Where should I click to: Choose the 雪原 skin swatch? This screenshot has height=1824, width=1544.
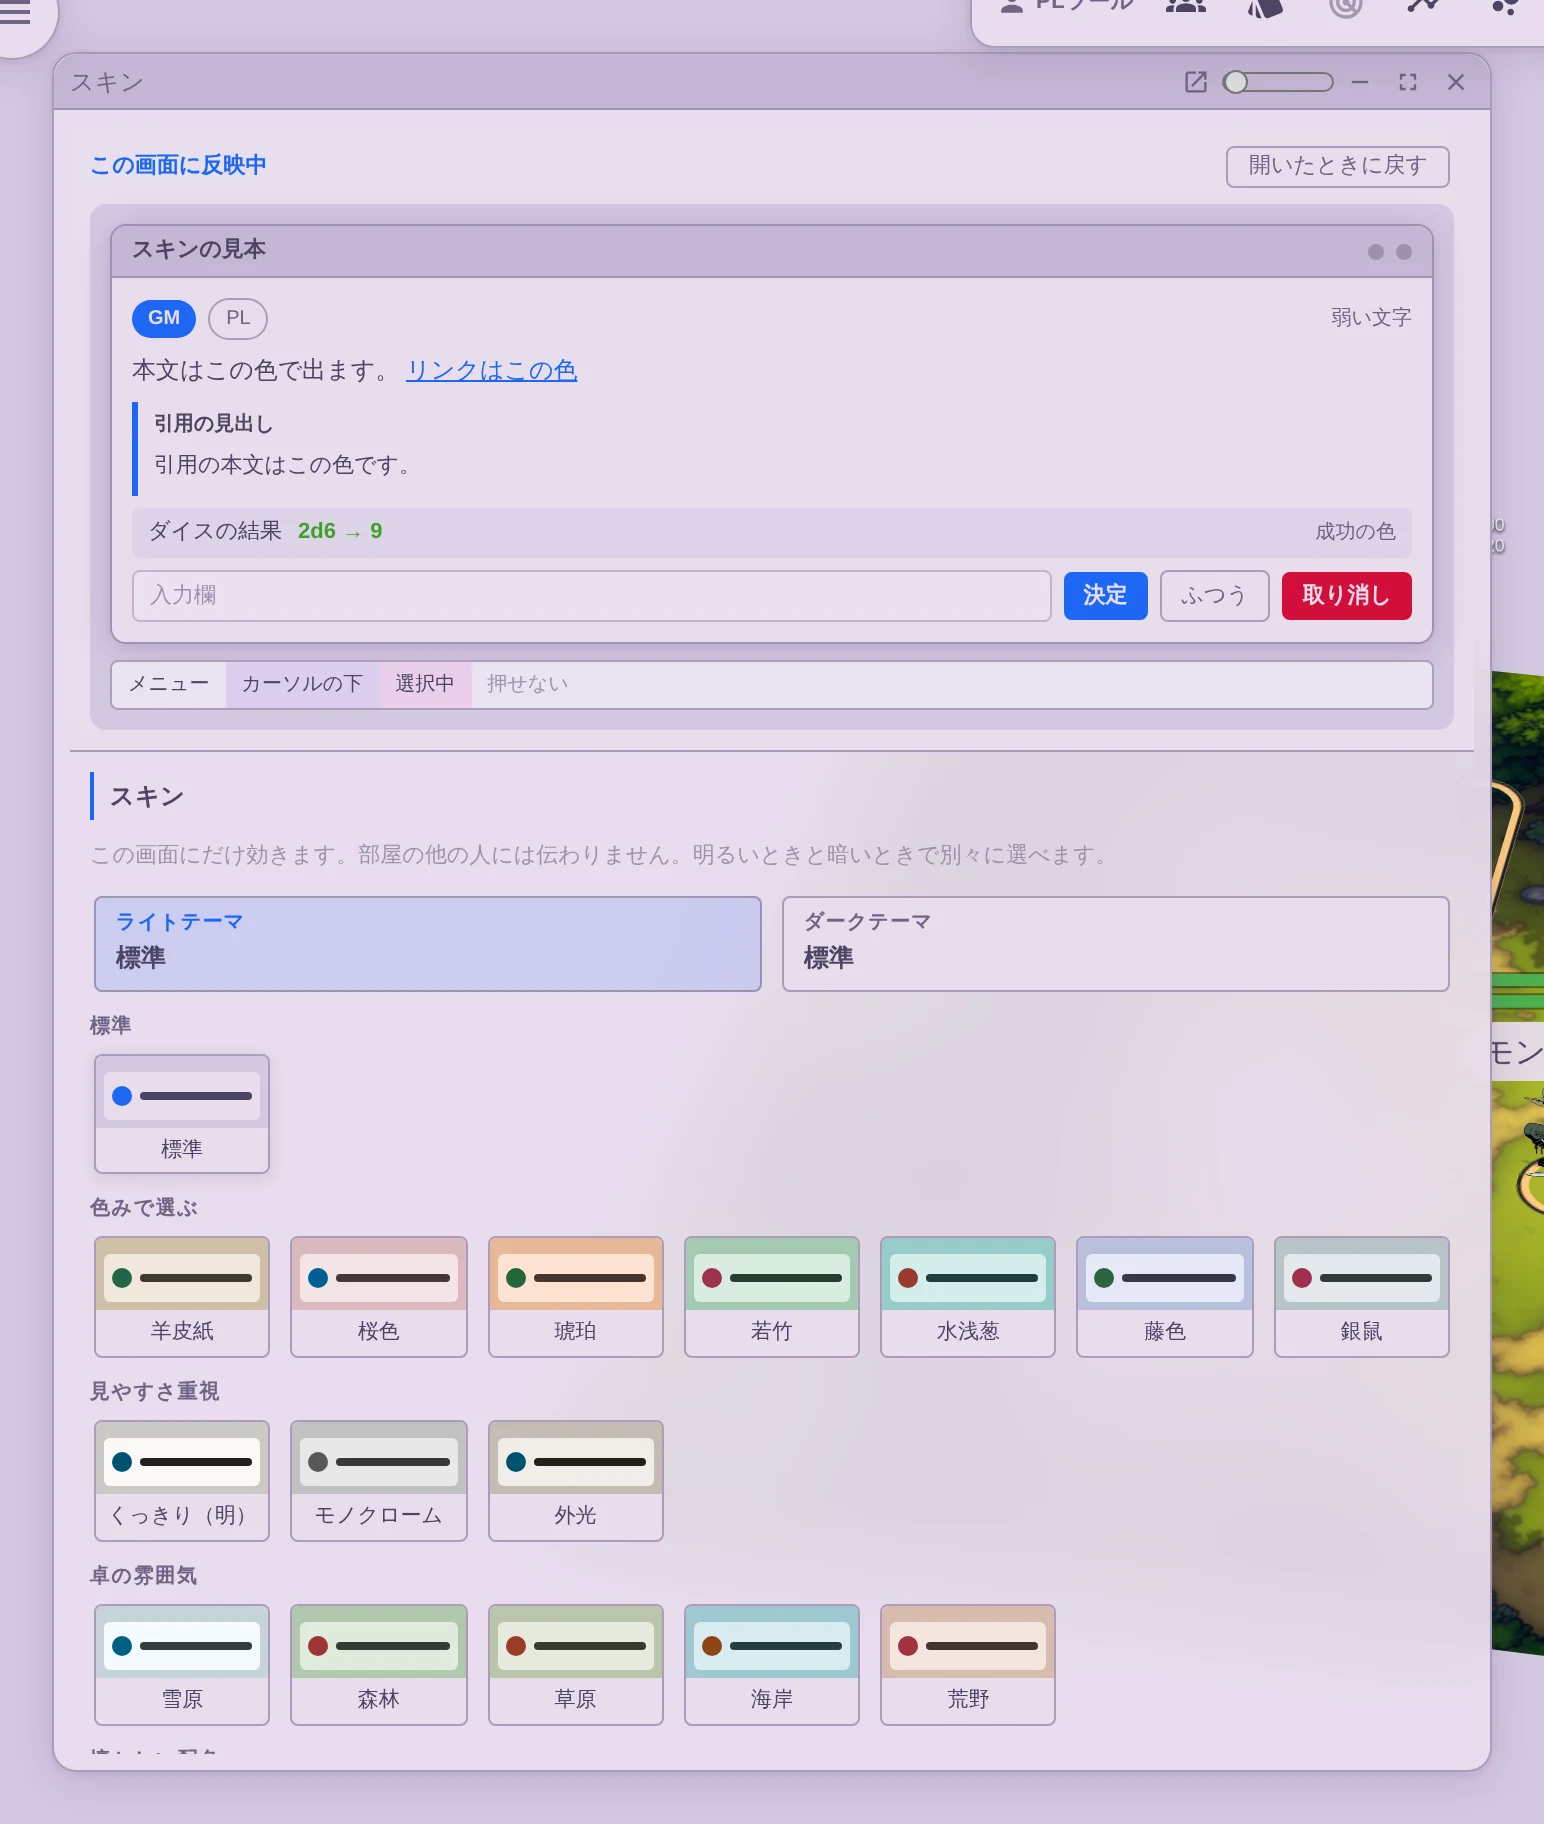click(182, 1665)
